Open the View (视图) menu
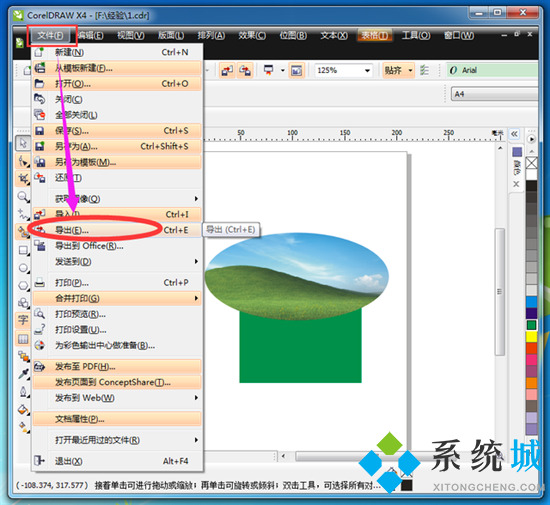The image size is (550, 505). (x=131, y=35)
